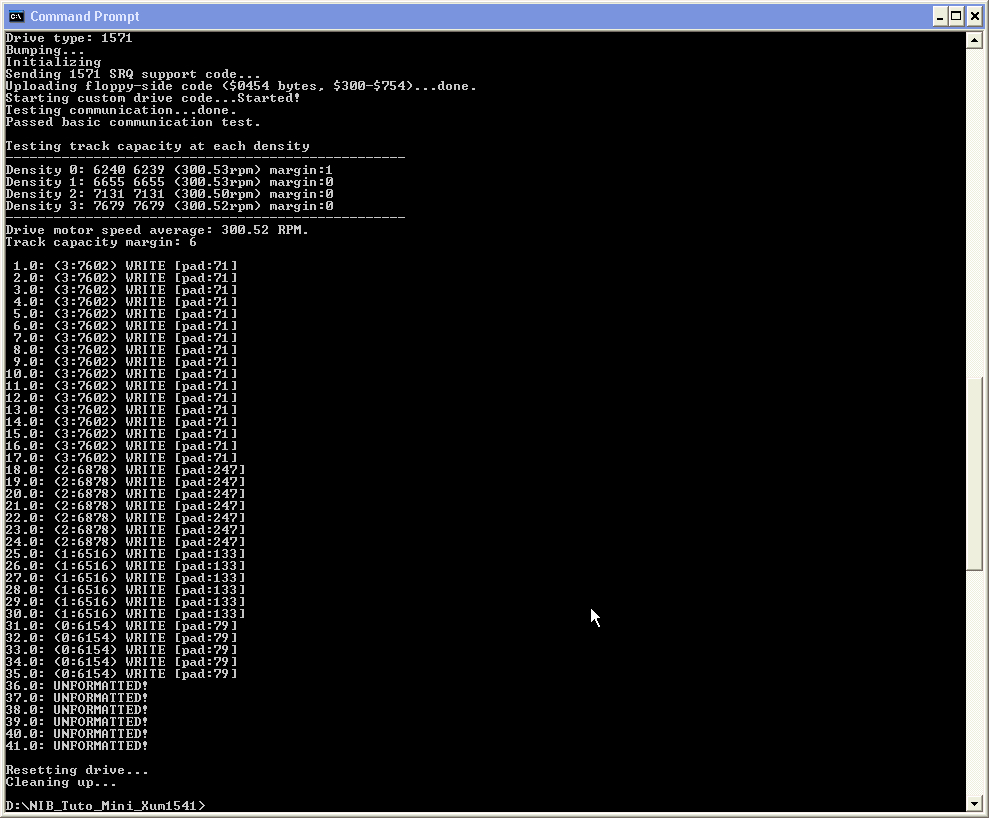The width and height of the screenshot is (989, 818).
Task: Click the 'Drive motor speed average' line
Action: pos(157,230)
